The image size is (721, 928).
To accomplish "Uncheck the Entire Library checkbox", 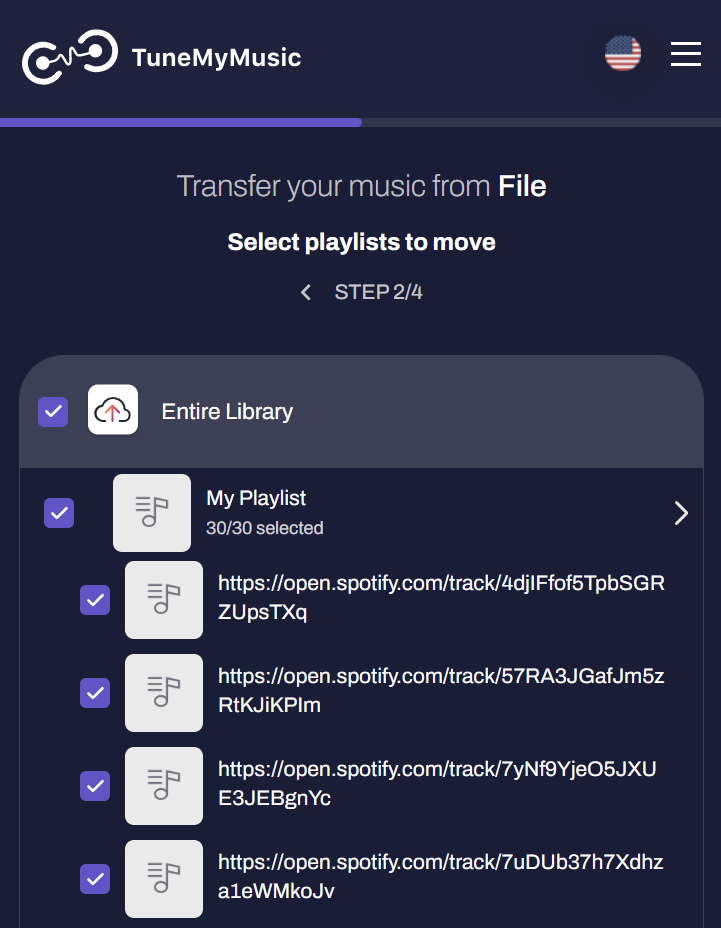I will coord(53,411).
